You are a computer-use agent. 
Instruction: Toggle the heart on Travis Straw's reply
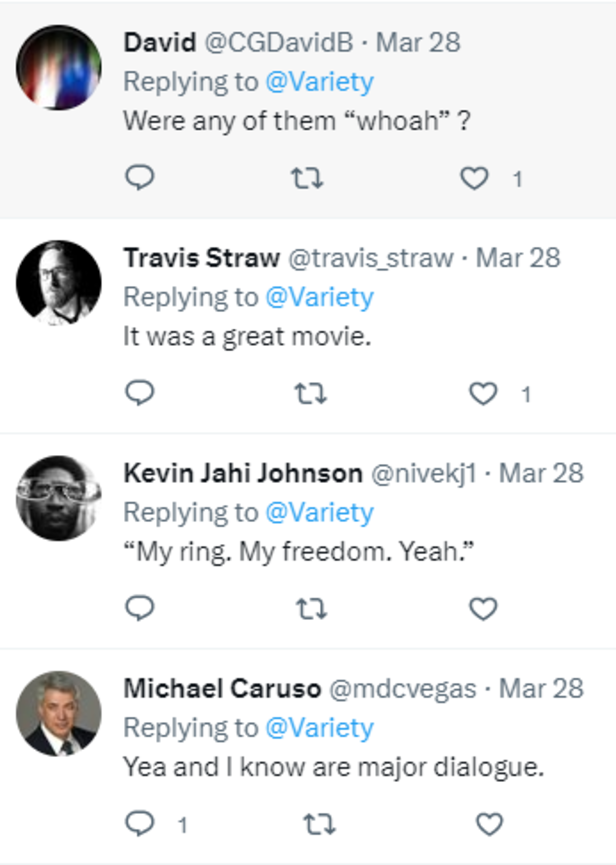click(481, 392)
